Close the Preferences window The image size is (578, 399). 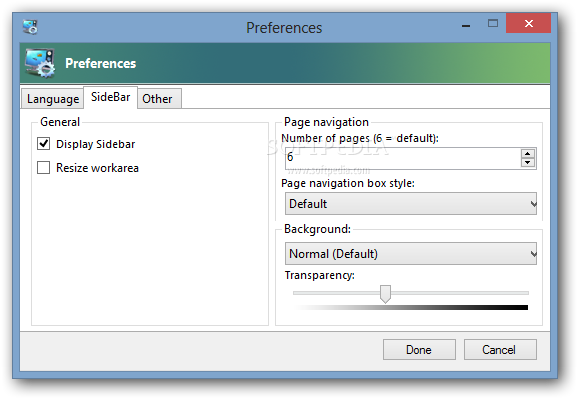(529, 24)
